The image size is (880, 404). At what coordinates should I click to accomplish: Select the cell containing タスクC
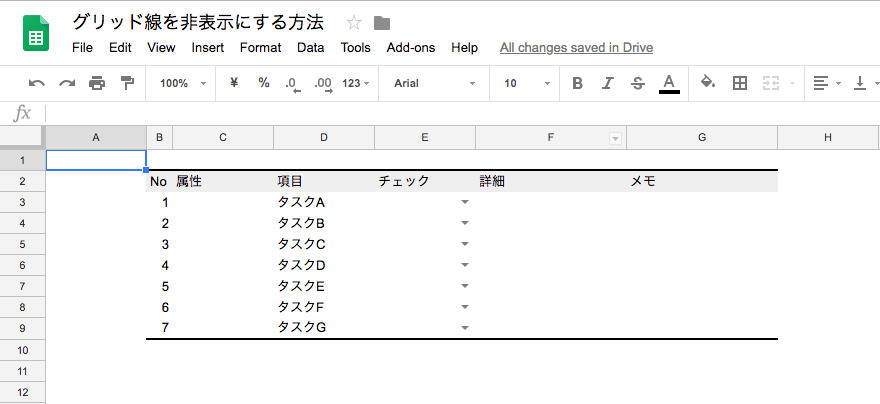coord(324,244)
